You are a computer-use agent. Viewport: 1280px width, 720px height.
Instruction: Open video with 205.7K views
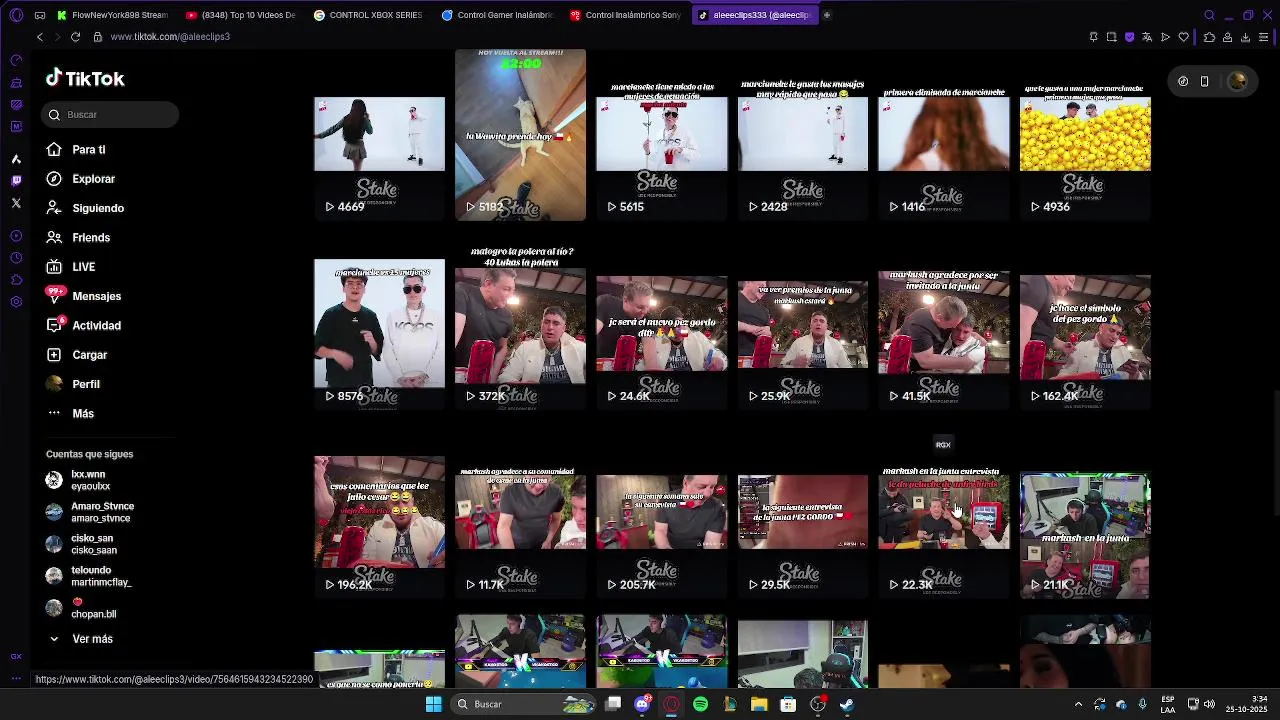coord(662,513)
